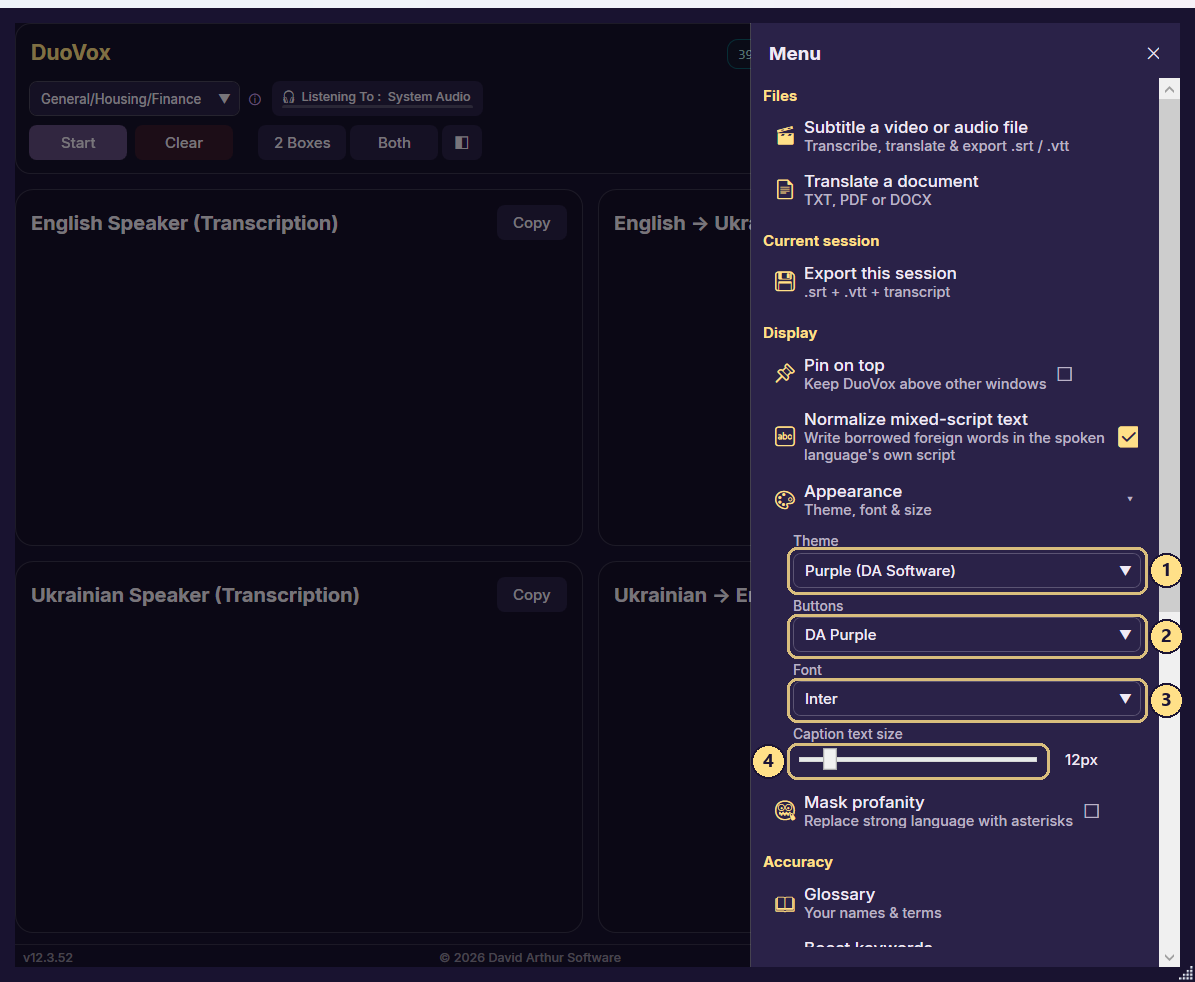This screenshot has height=982, width=1195.
Task: Open the Font dropdown showing Inter
Action: click(966, 699)
